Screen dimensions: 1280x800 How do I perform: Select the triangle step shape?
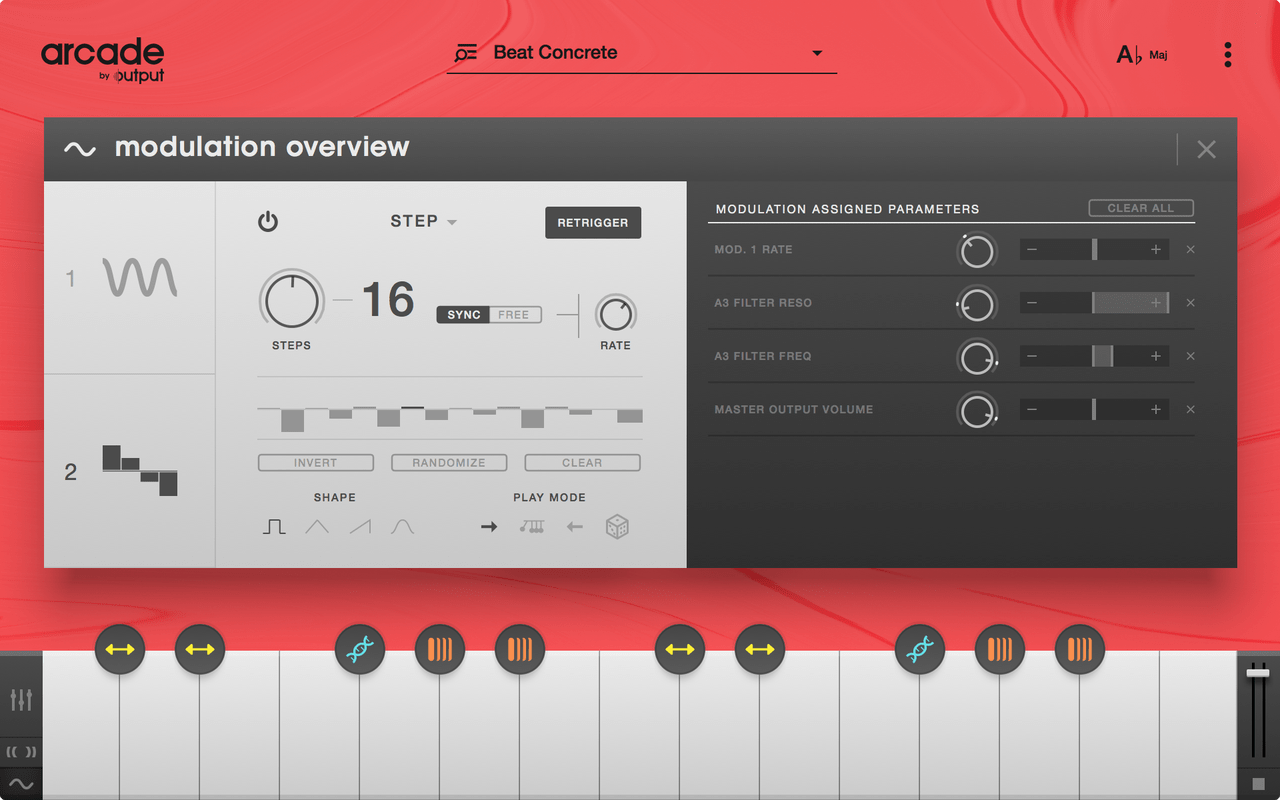[x=317, y=526]
